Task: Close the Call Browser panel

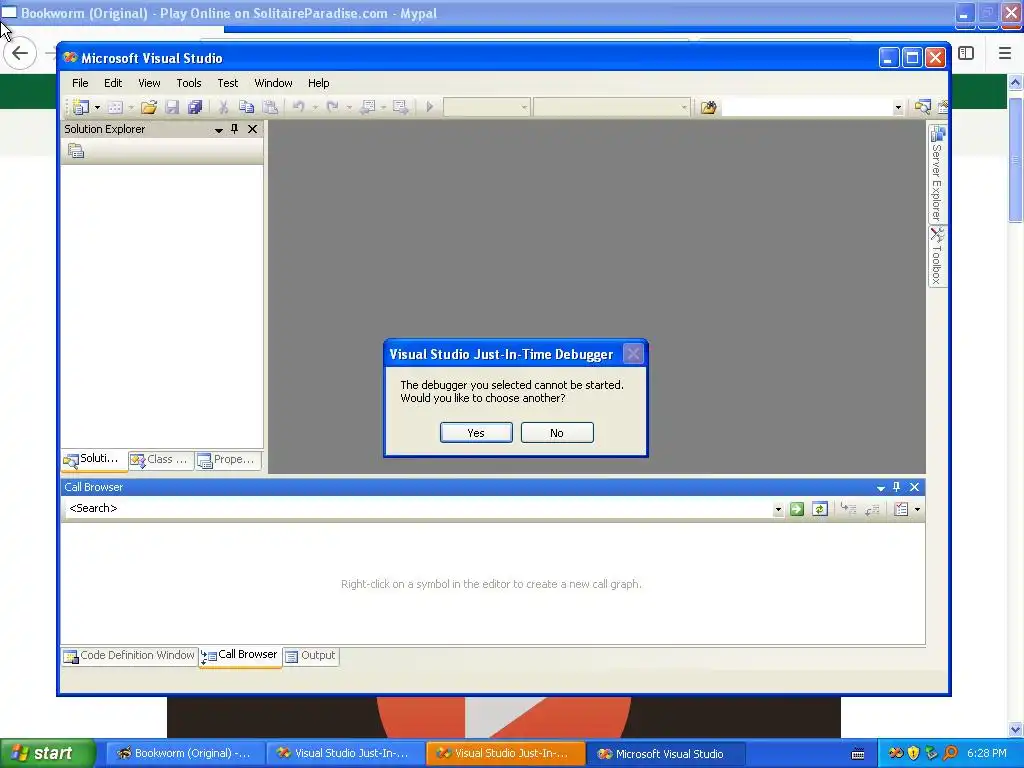Action: point(914,487)
